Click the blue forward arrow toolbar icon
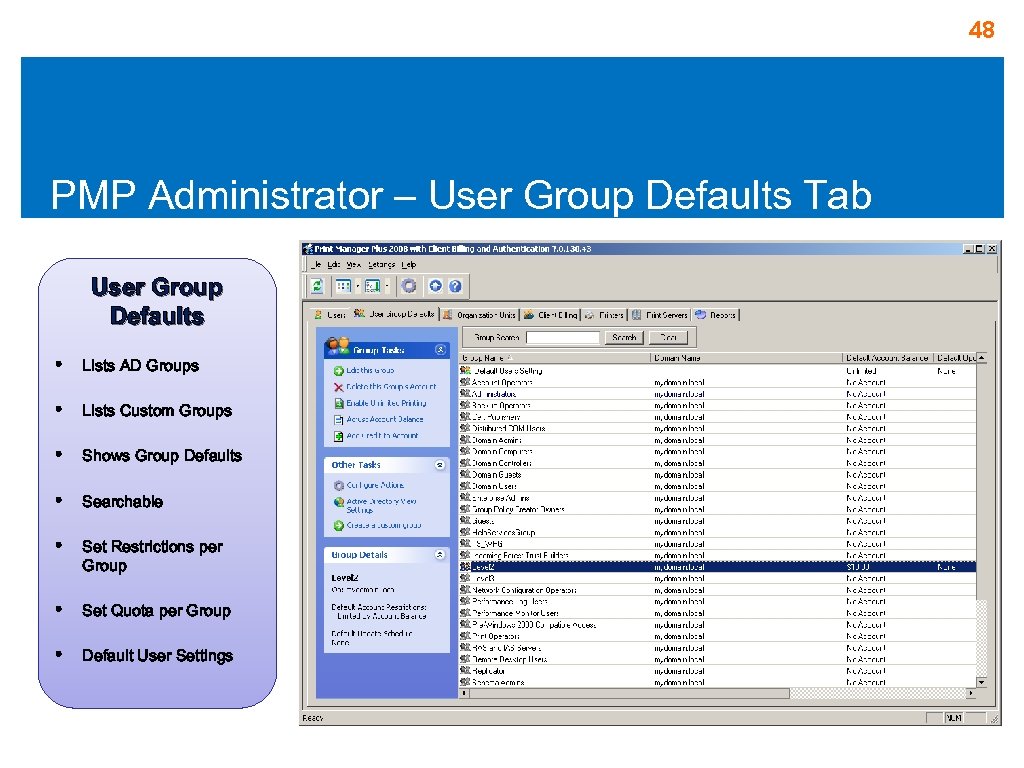 pos(435,284)
